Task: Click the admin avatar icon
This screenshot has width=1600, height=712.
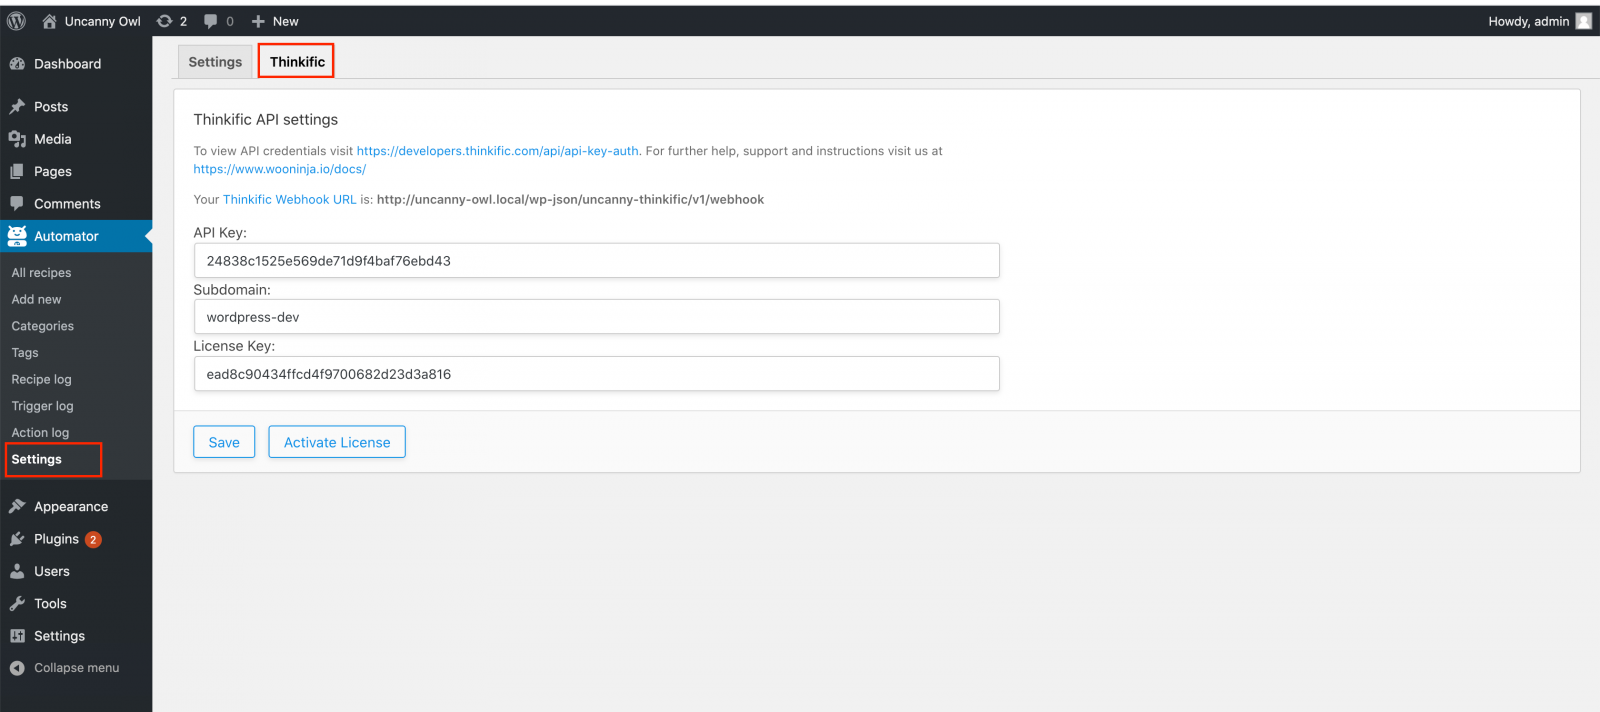Action: point(1584,21)
